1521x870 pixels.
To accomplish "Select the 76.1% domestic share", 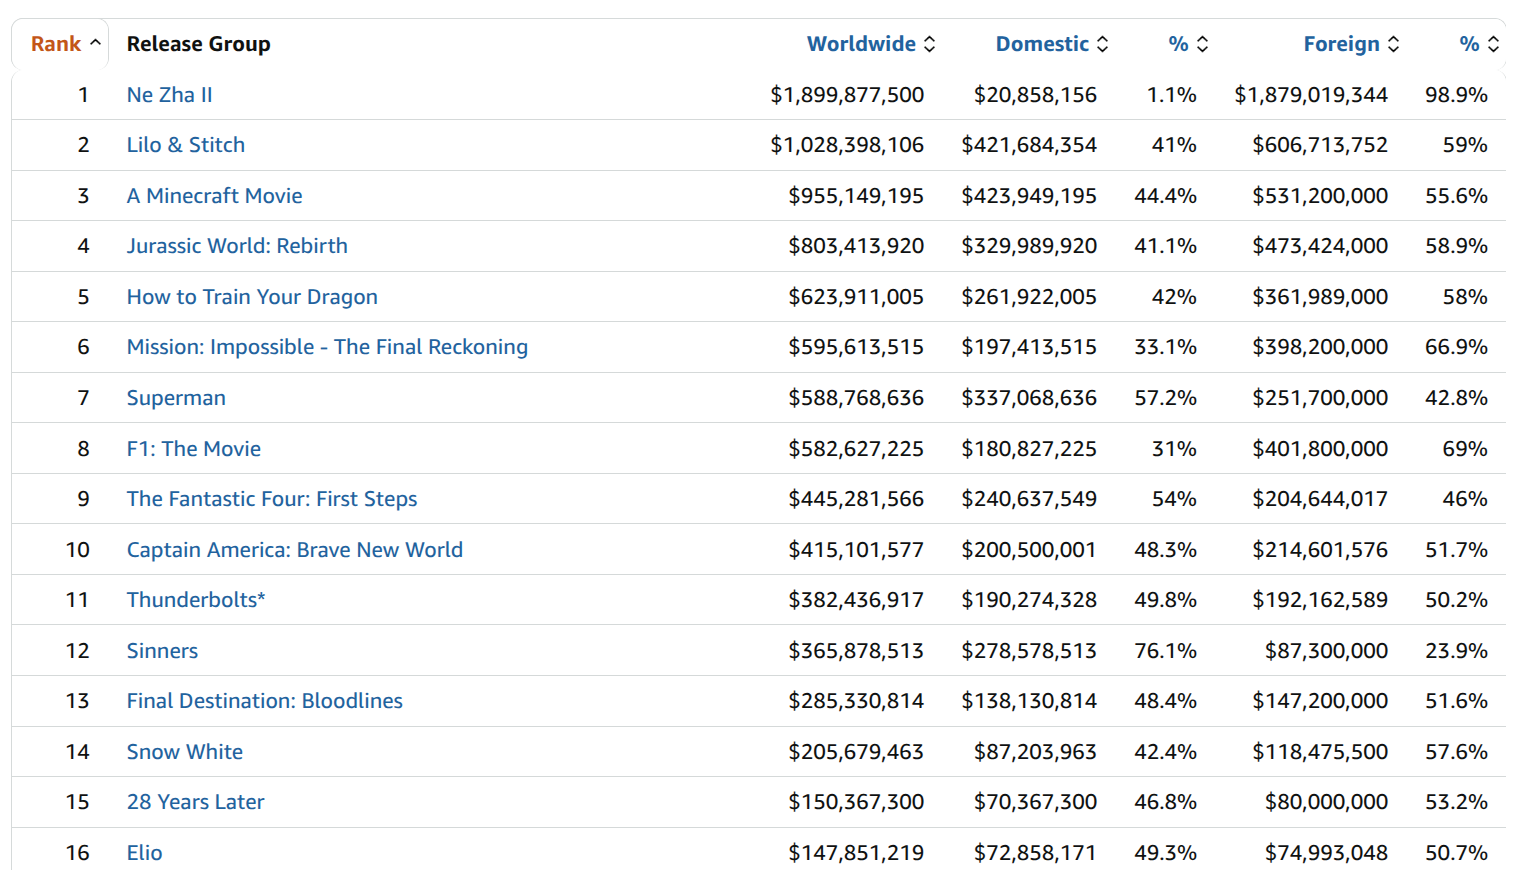I will (x=1166, y=651).
